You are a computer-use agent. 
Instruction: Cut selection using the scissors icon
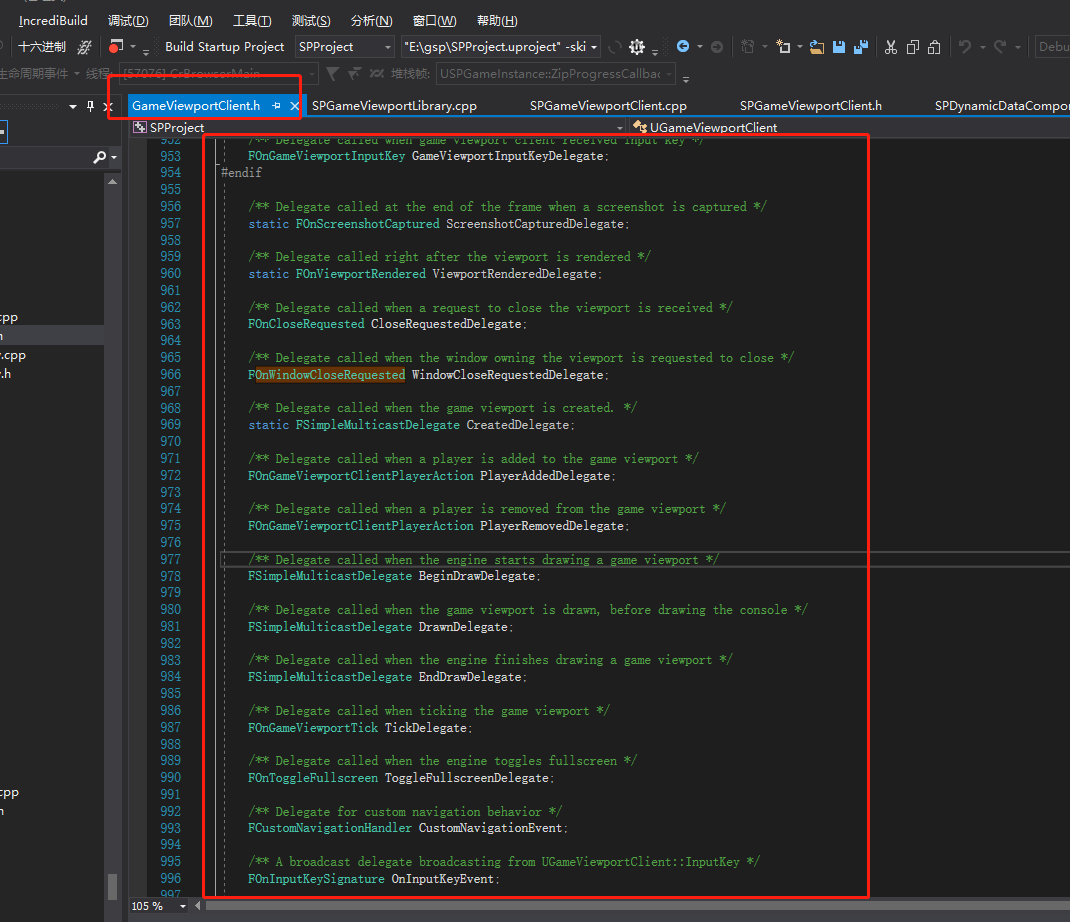point(890,47)
